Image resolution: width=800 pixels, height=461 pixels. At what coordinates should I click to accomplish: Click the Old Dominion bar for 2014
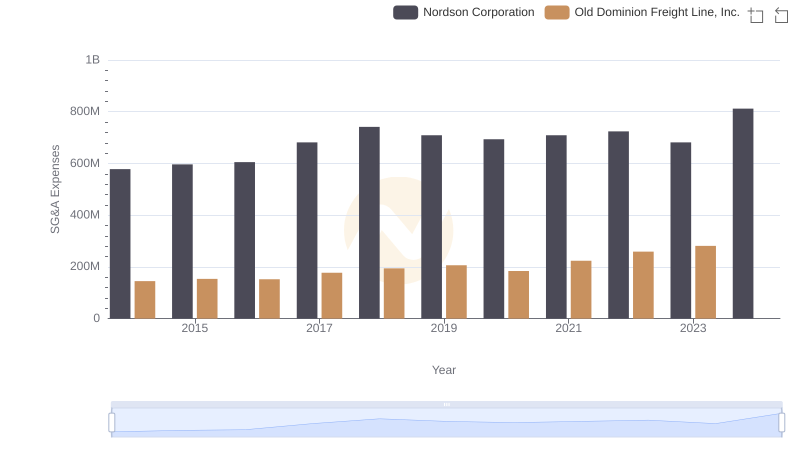(145, 300)
